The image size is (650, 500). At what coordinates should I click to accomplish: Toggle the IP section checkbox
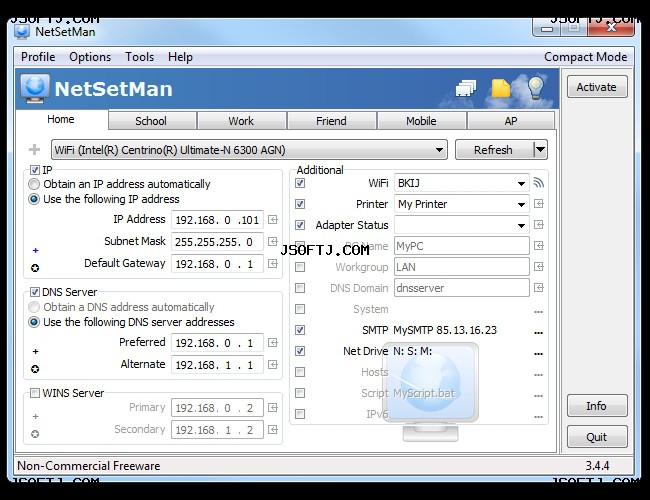point(35,170)
